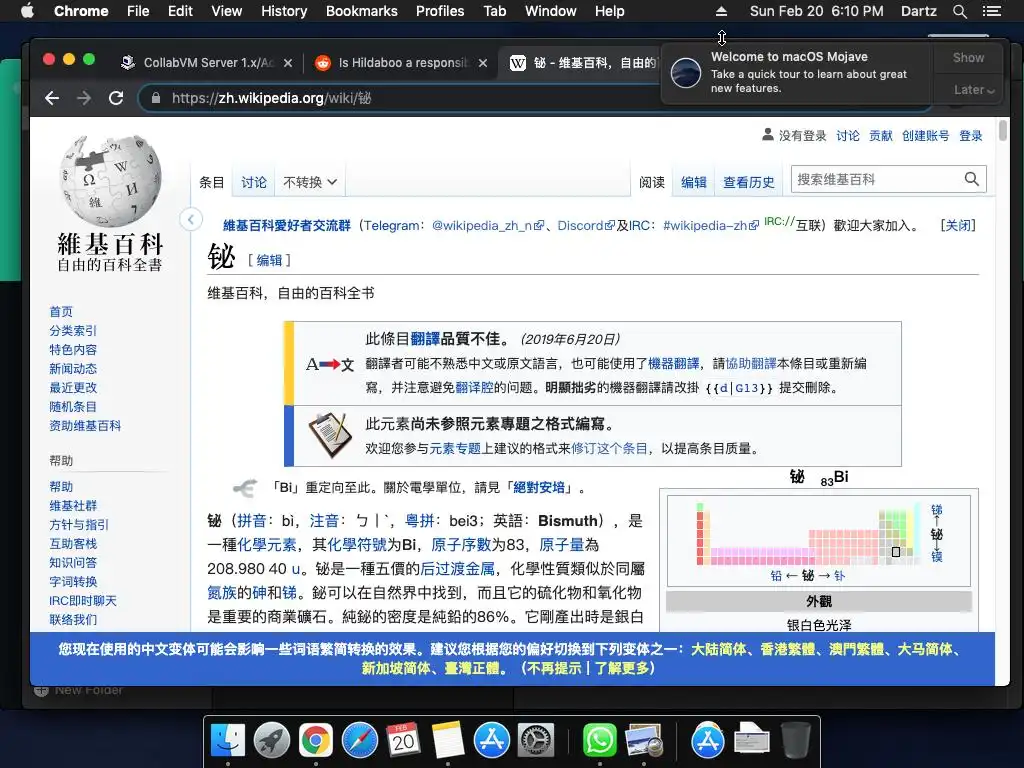Click the 后过渡金属 link in article
The width and height of the screenshot is (1024, 768).
(x=457, y=569)
